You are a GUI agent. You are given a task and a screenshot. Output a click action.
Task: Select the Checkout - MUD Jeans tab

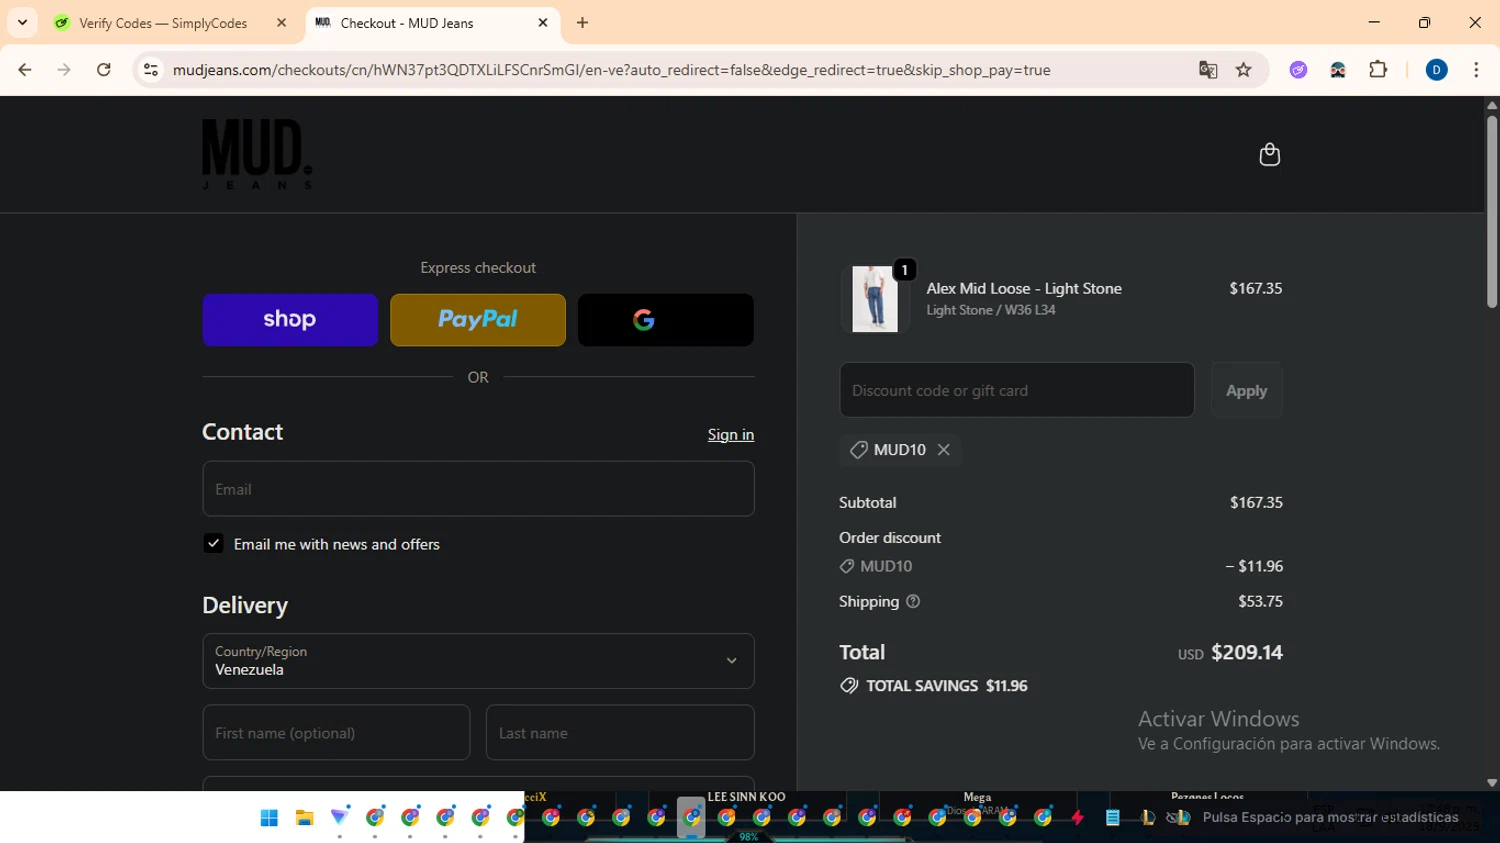(x=430, y=23)
